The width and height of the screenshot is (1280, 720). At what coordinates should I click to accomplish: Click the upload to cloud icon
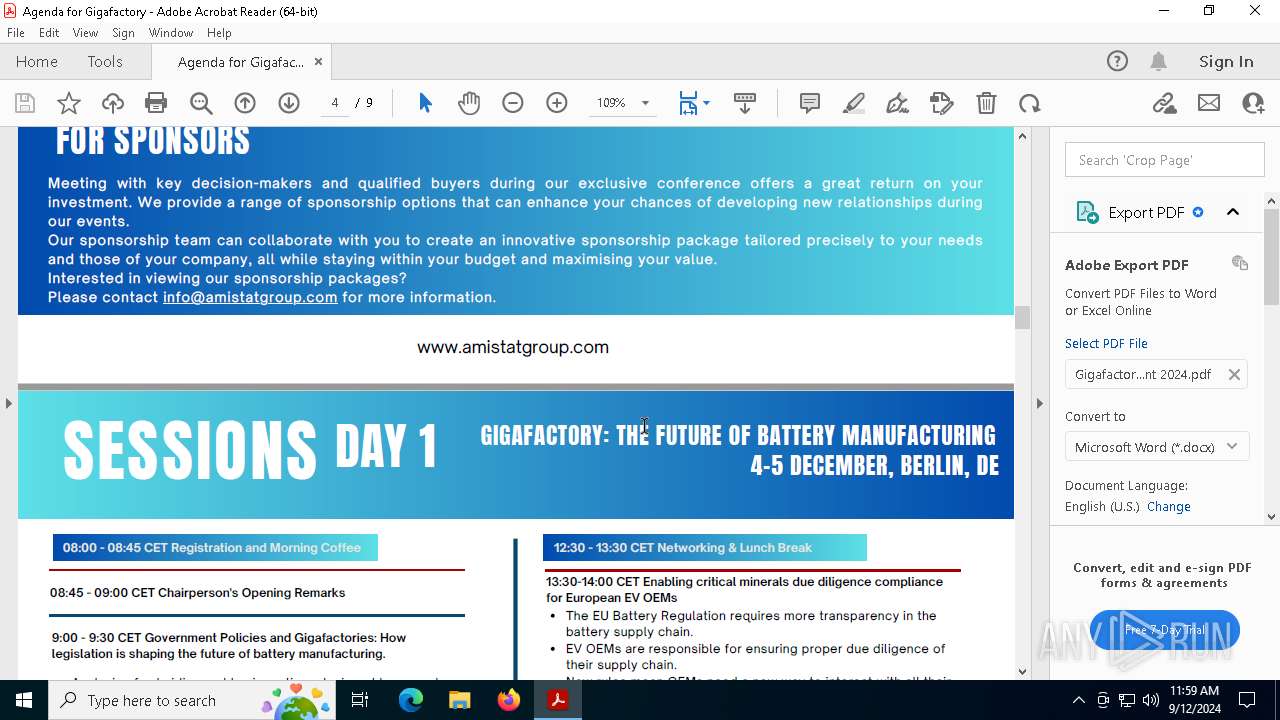click(113, 103)
